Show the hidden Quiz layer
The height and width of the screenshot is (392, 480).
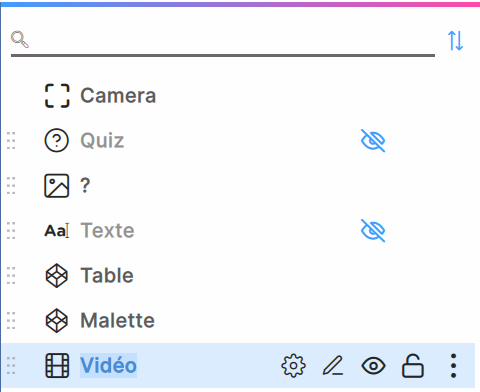[x=373, y=141]
